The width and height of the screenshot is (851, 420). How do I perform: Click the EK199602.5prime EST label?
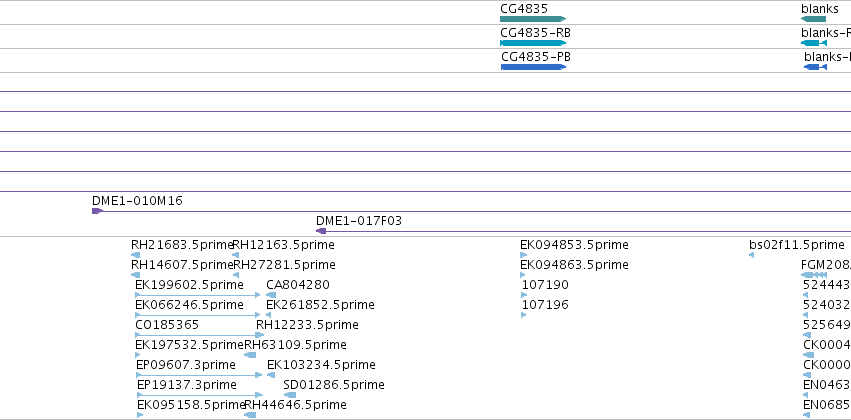click(x=189, y=285)
